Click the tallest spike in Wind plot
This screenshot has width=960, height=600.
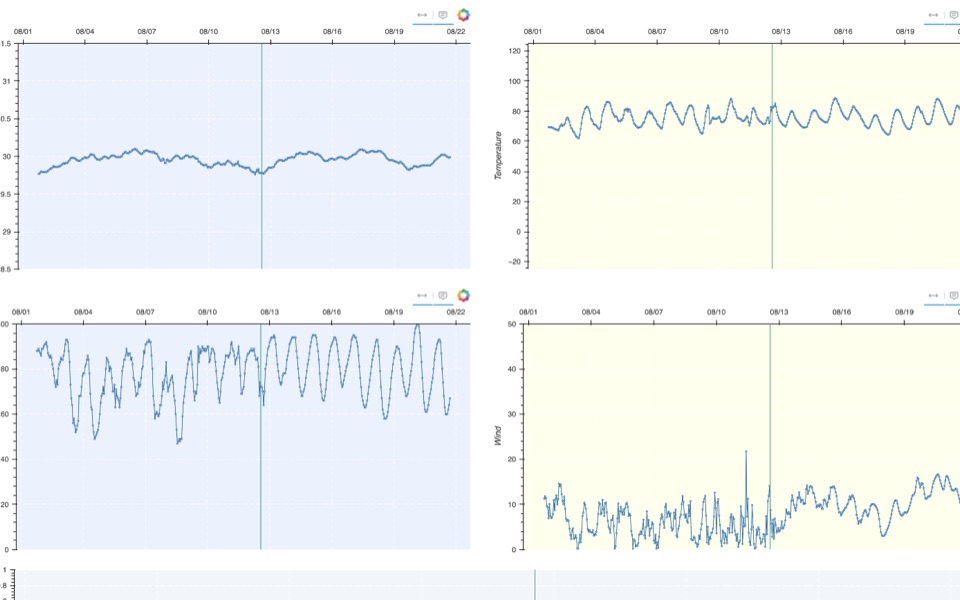pos(746,452)
